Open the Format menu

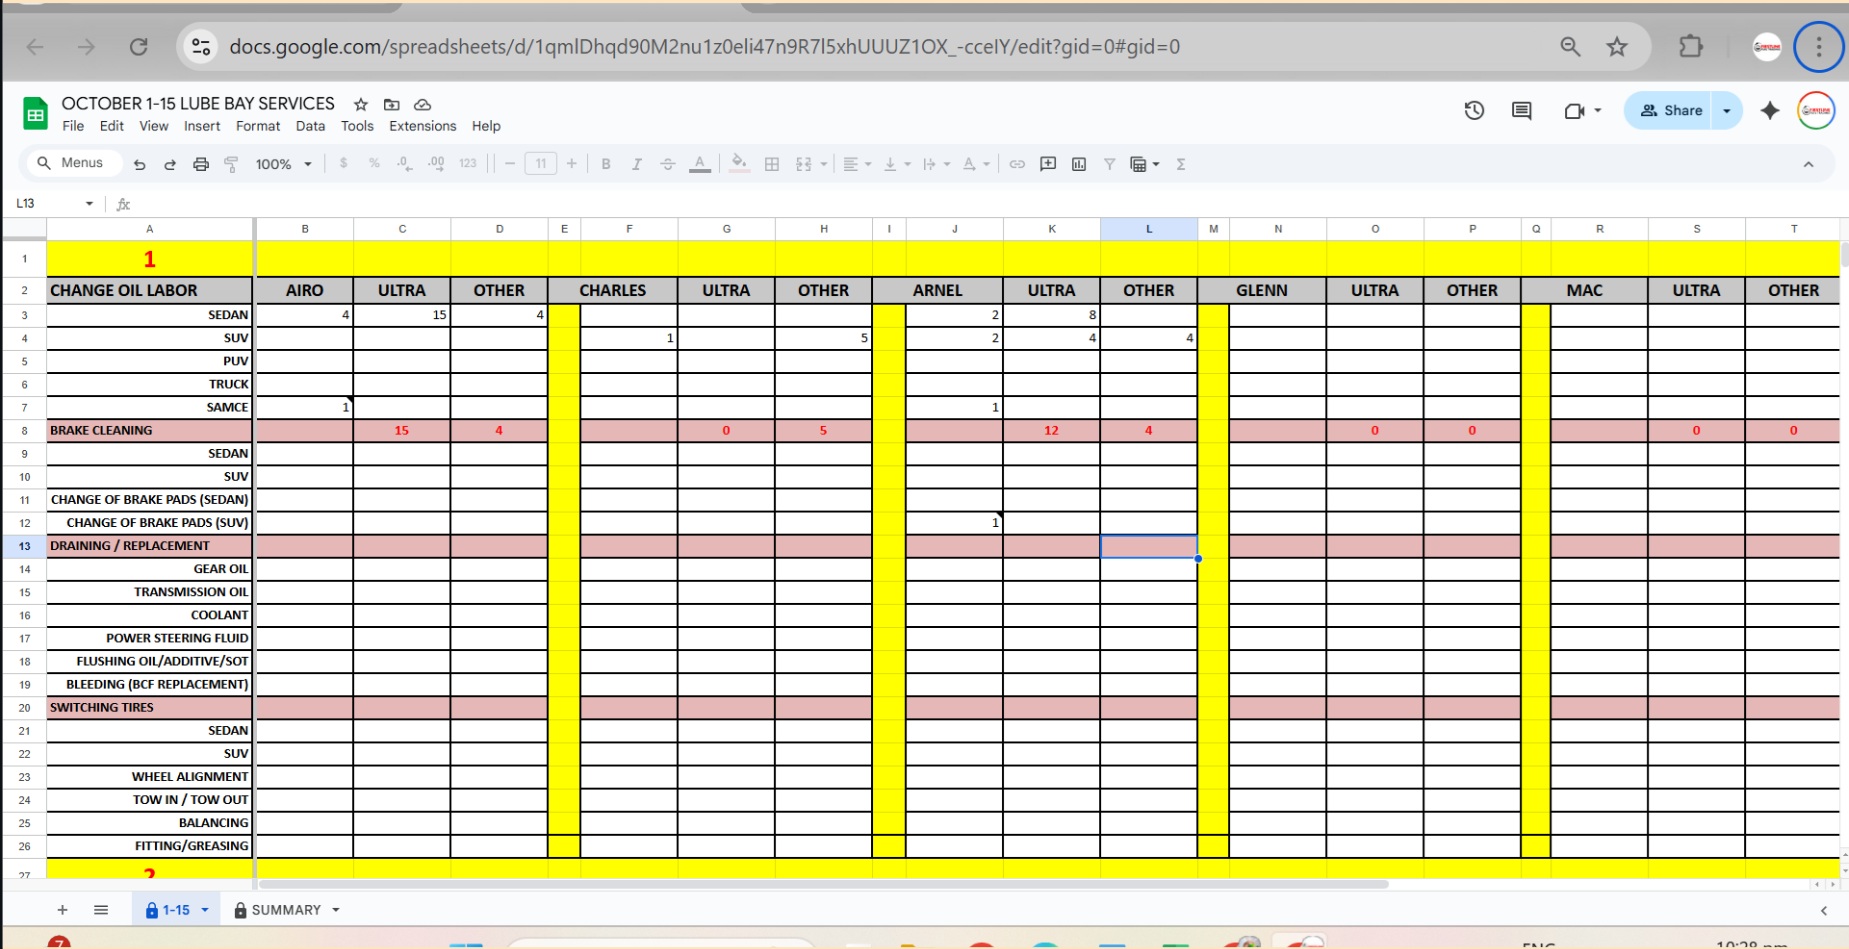[x=258, y=126]
